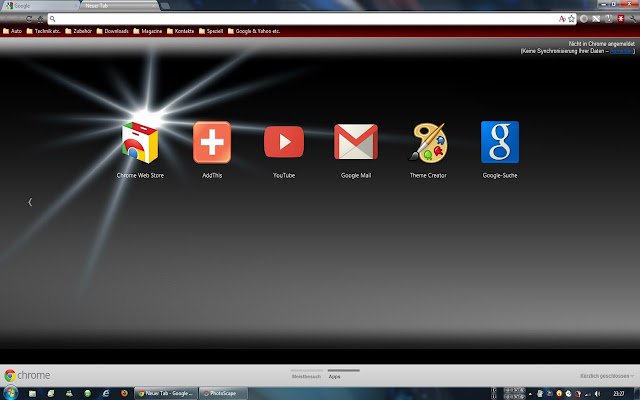Screen dimensions: 640x400
Task: Switch to the Meistbesucht section
Action: (x=306, y=376)
